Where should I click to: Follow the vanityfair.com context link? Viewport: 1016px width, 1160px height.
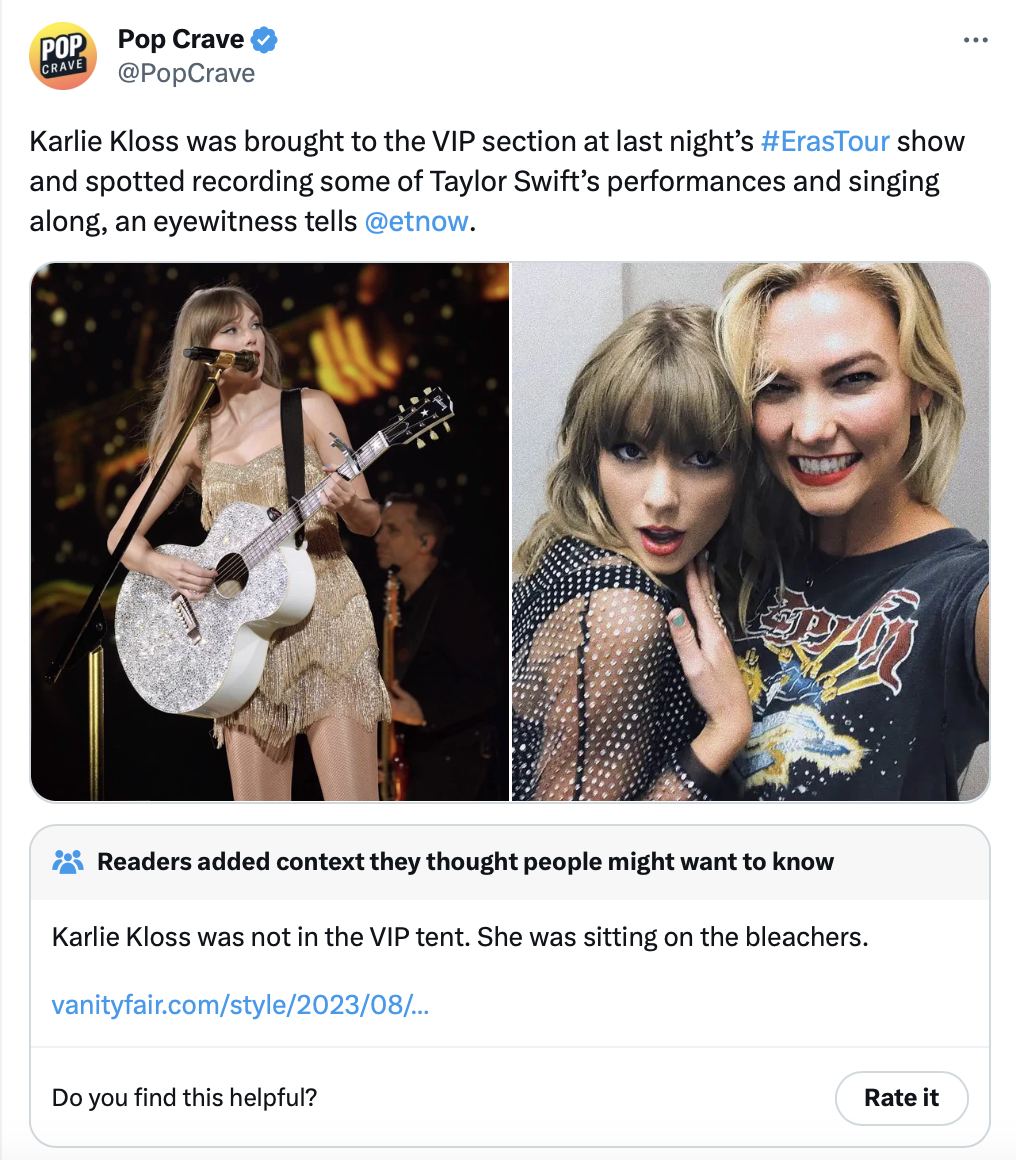click(x=238, y=1007)
